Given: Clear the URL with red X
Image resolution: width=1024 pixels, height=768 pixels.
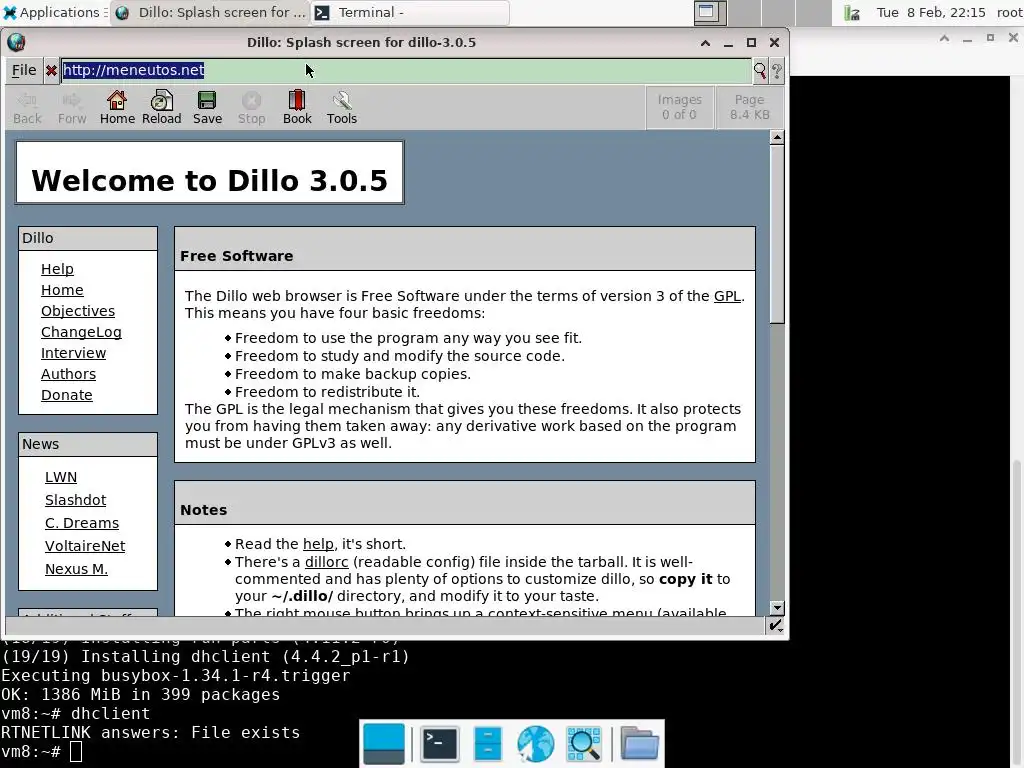Looking at the screenshot, I should [x=51, y=71].
